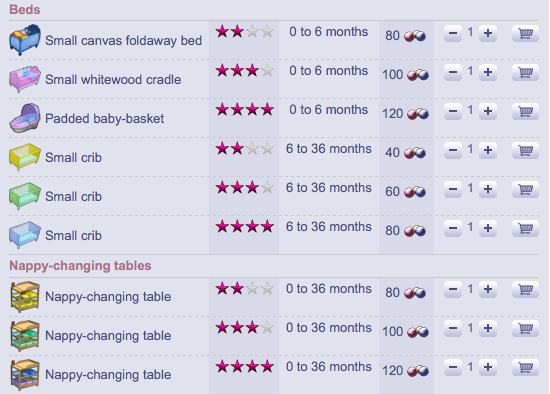Decrease quantity of Small whitewood cradle
Image resolution: width=550 pixels, height=394 pixels.
(x=452, y=73)
